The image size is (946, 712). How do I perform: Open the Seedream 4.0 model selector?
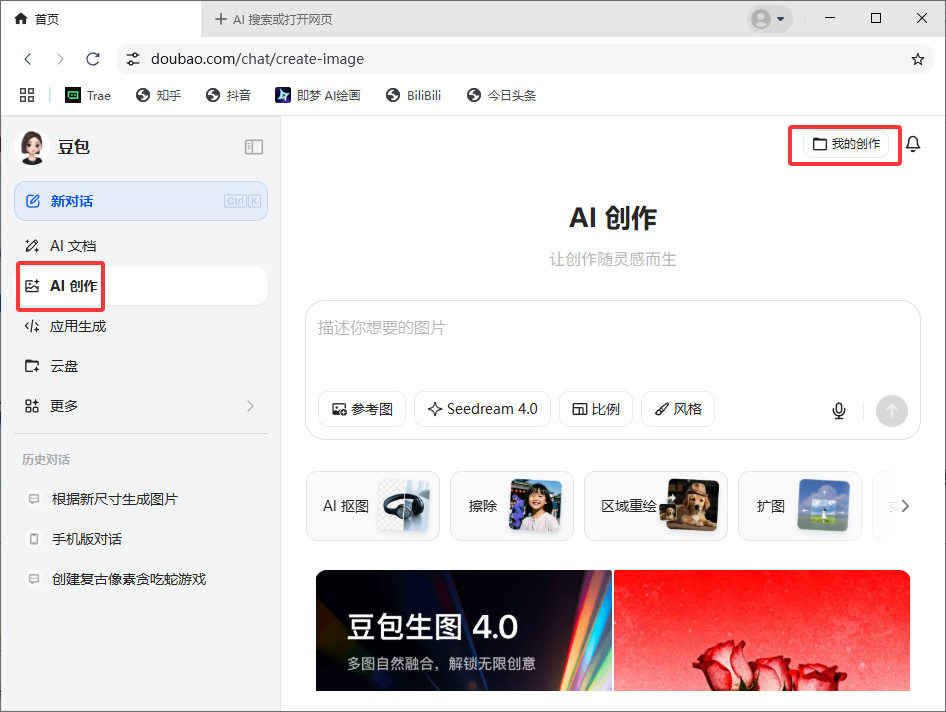point(482,409)
